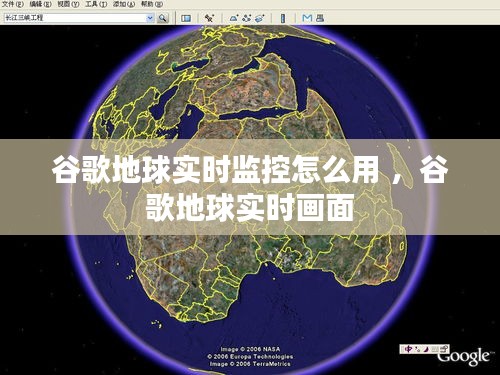The height and width of the screenshot is (375, 500).
Task: Click the Google logo watermark
Action: (x=464, y=357)
